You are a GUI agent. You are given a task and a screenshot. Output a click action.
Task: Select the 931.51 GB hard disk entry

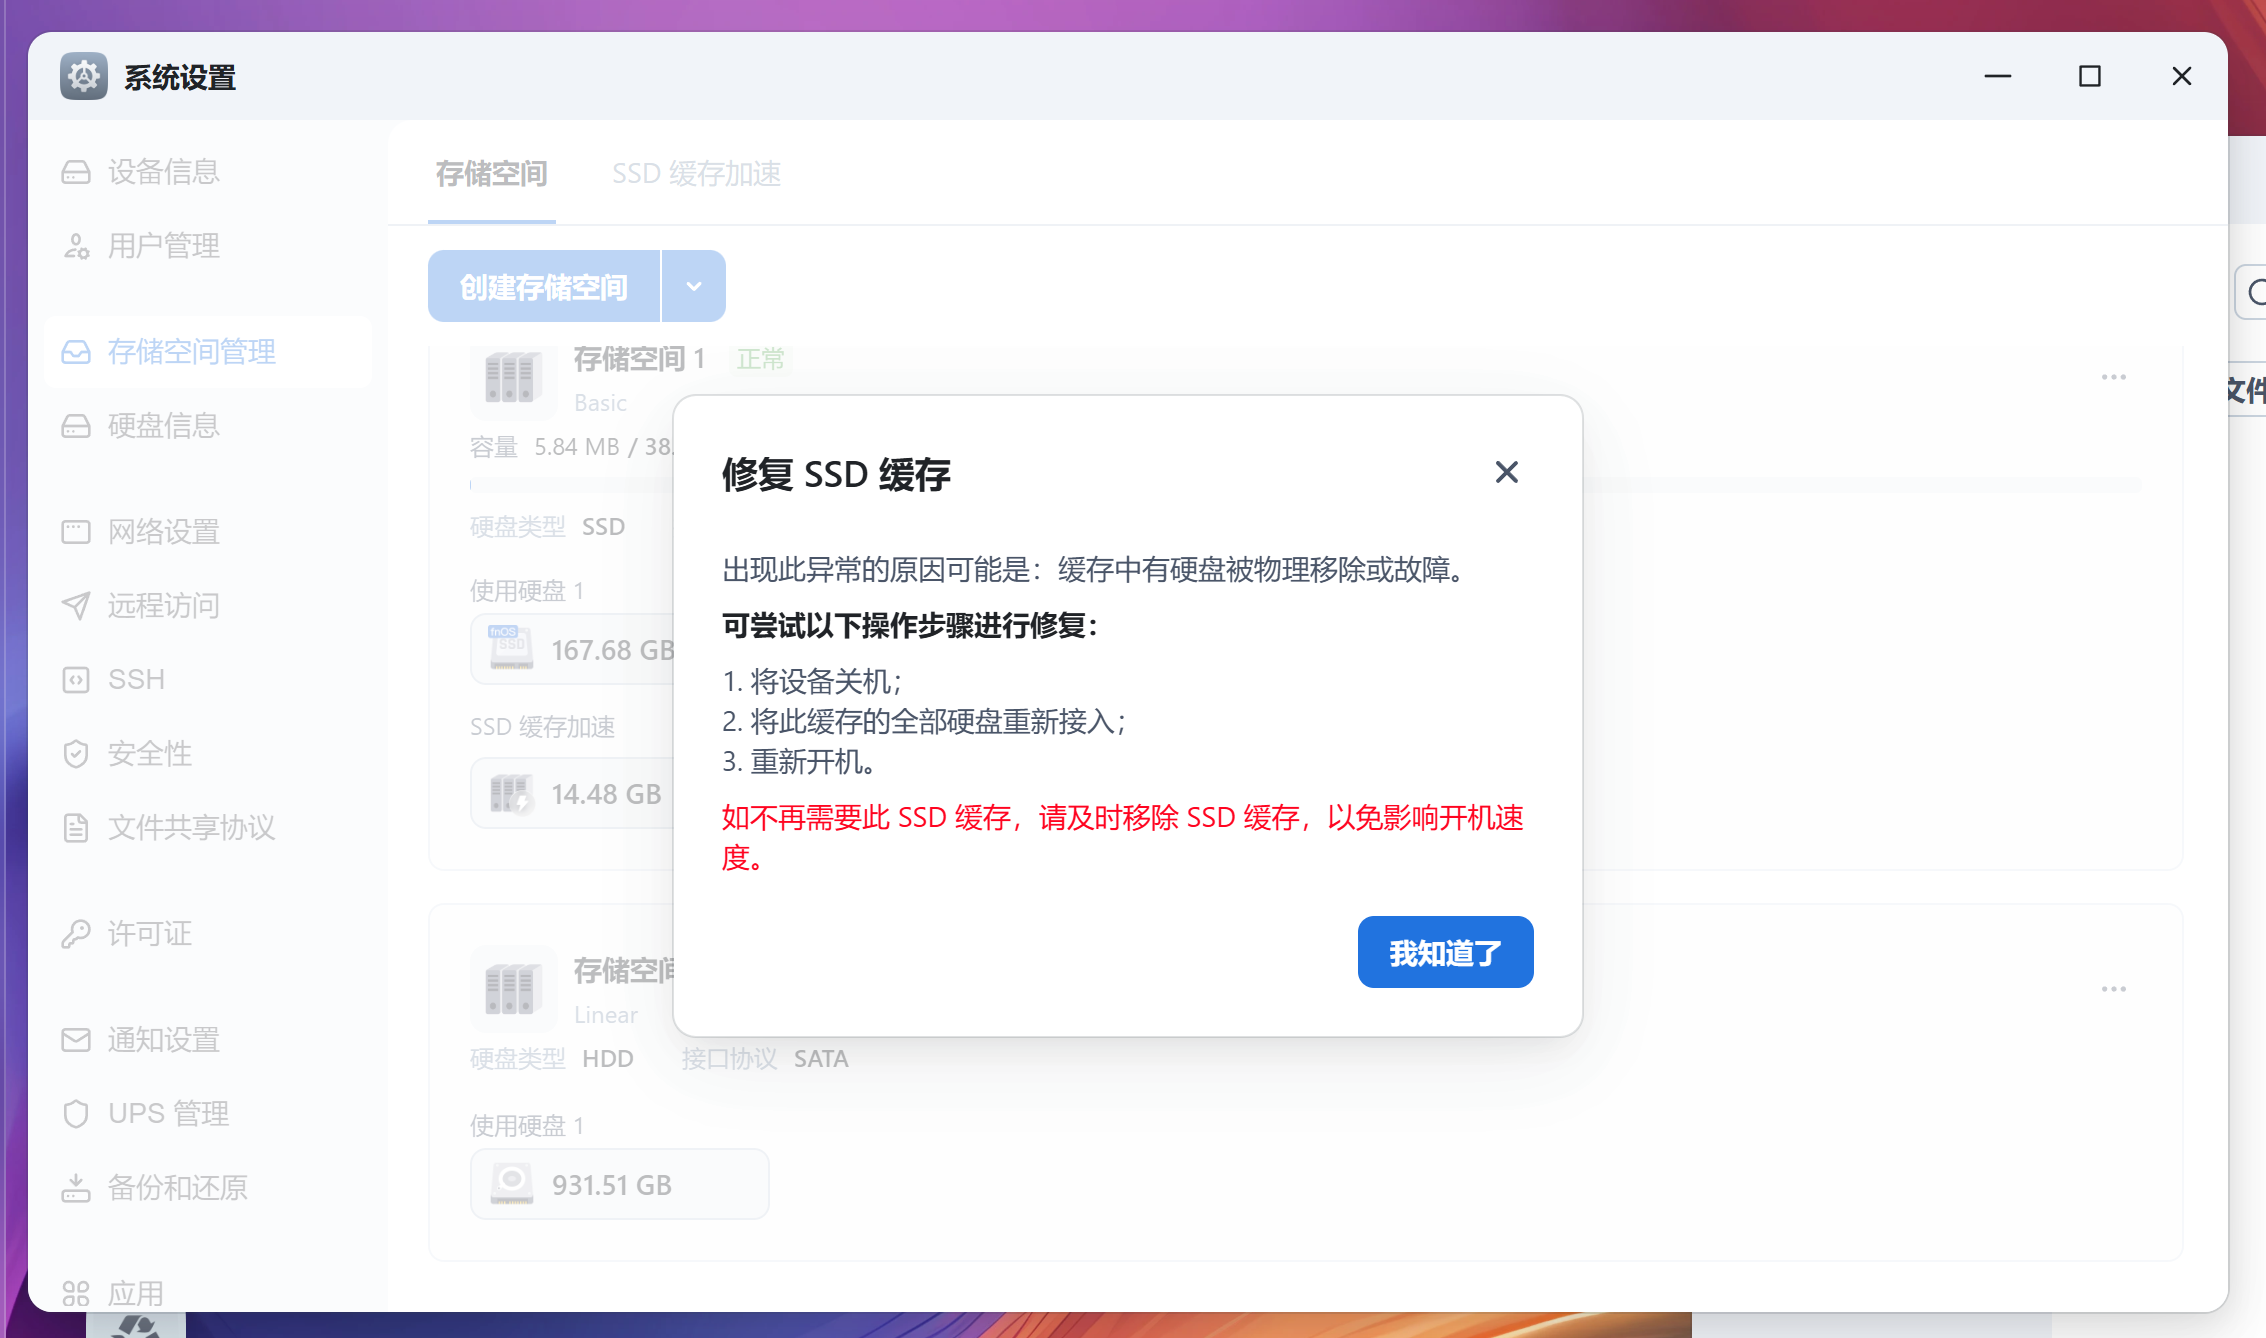(618, 1184)
